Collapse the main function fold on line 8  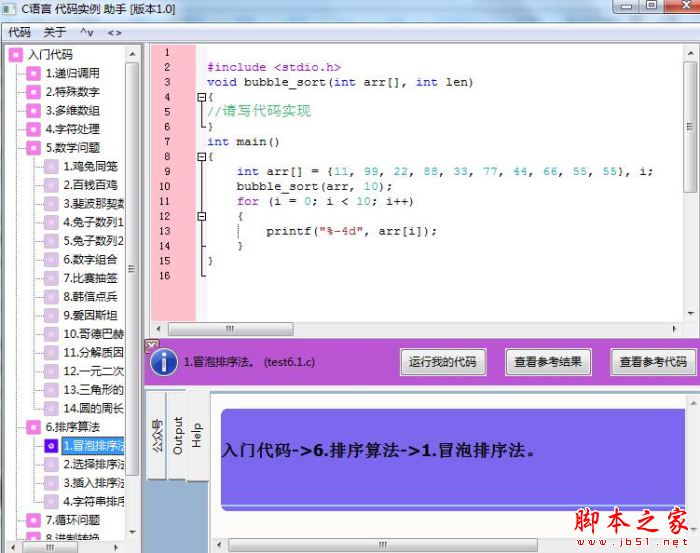(202, 157)
